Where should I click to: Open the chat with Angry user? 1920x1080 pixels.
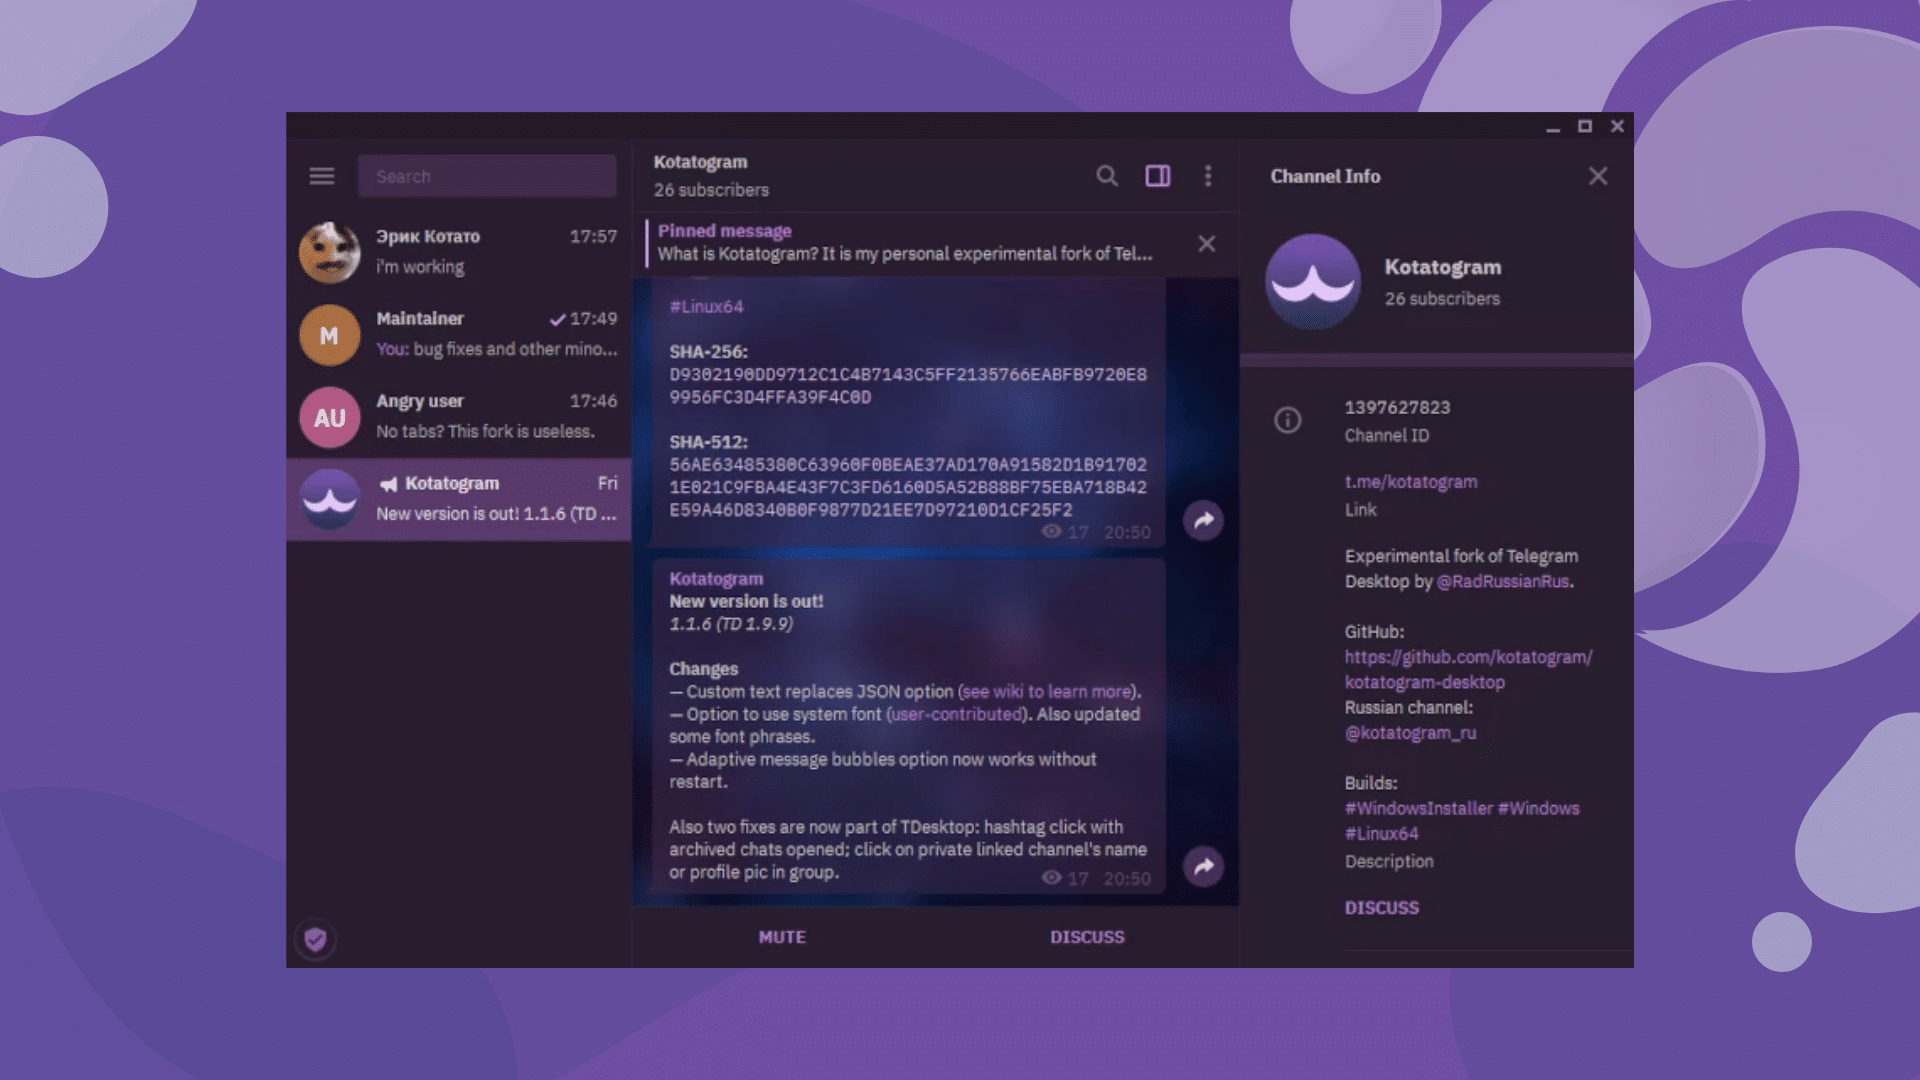[458, 417]
